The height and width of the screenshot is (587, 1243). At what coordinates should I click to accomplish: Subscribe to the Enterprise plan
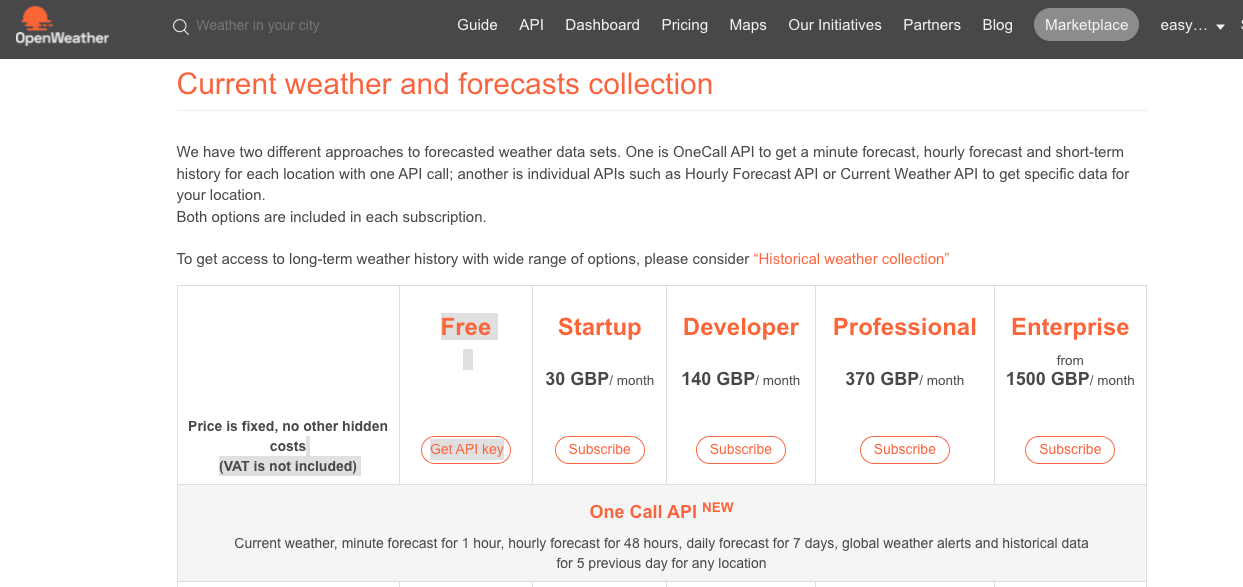(x=1070, y=450)
